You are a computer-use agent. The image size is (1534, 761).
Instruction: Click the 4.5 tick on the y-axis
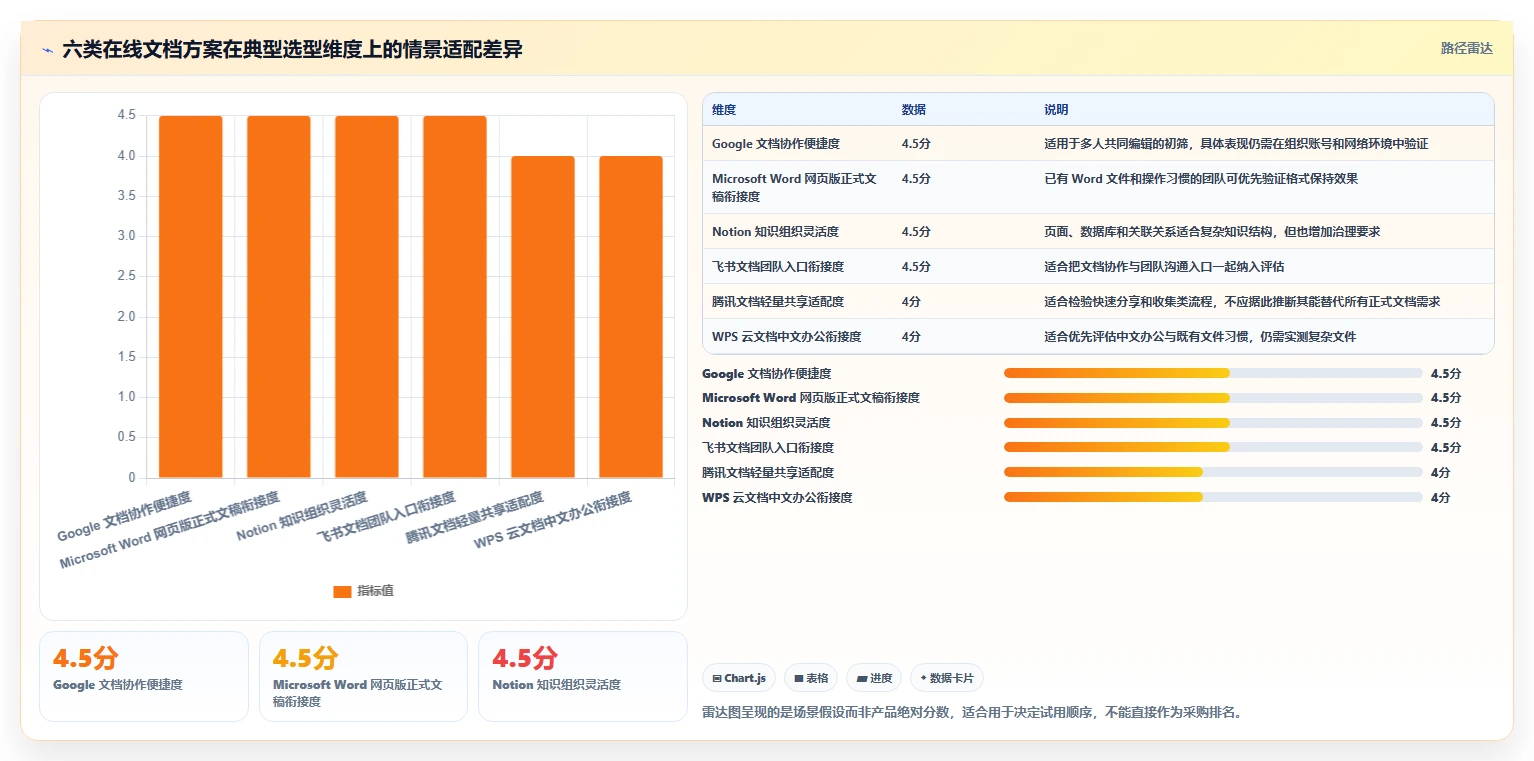126,116
